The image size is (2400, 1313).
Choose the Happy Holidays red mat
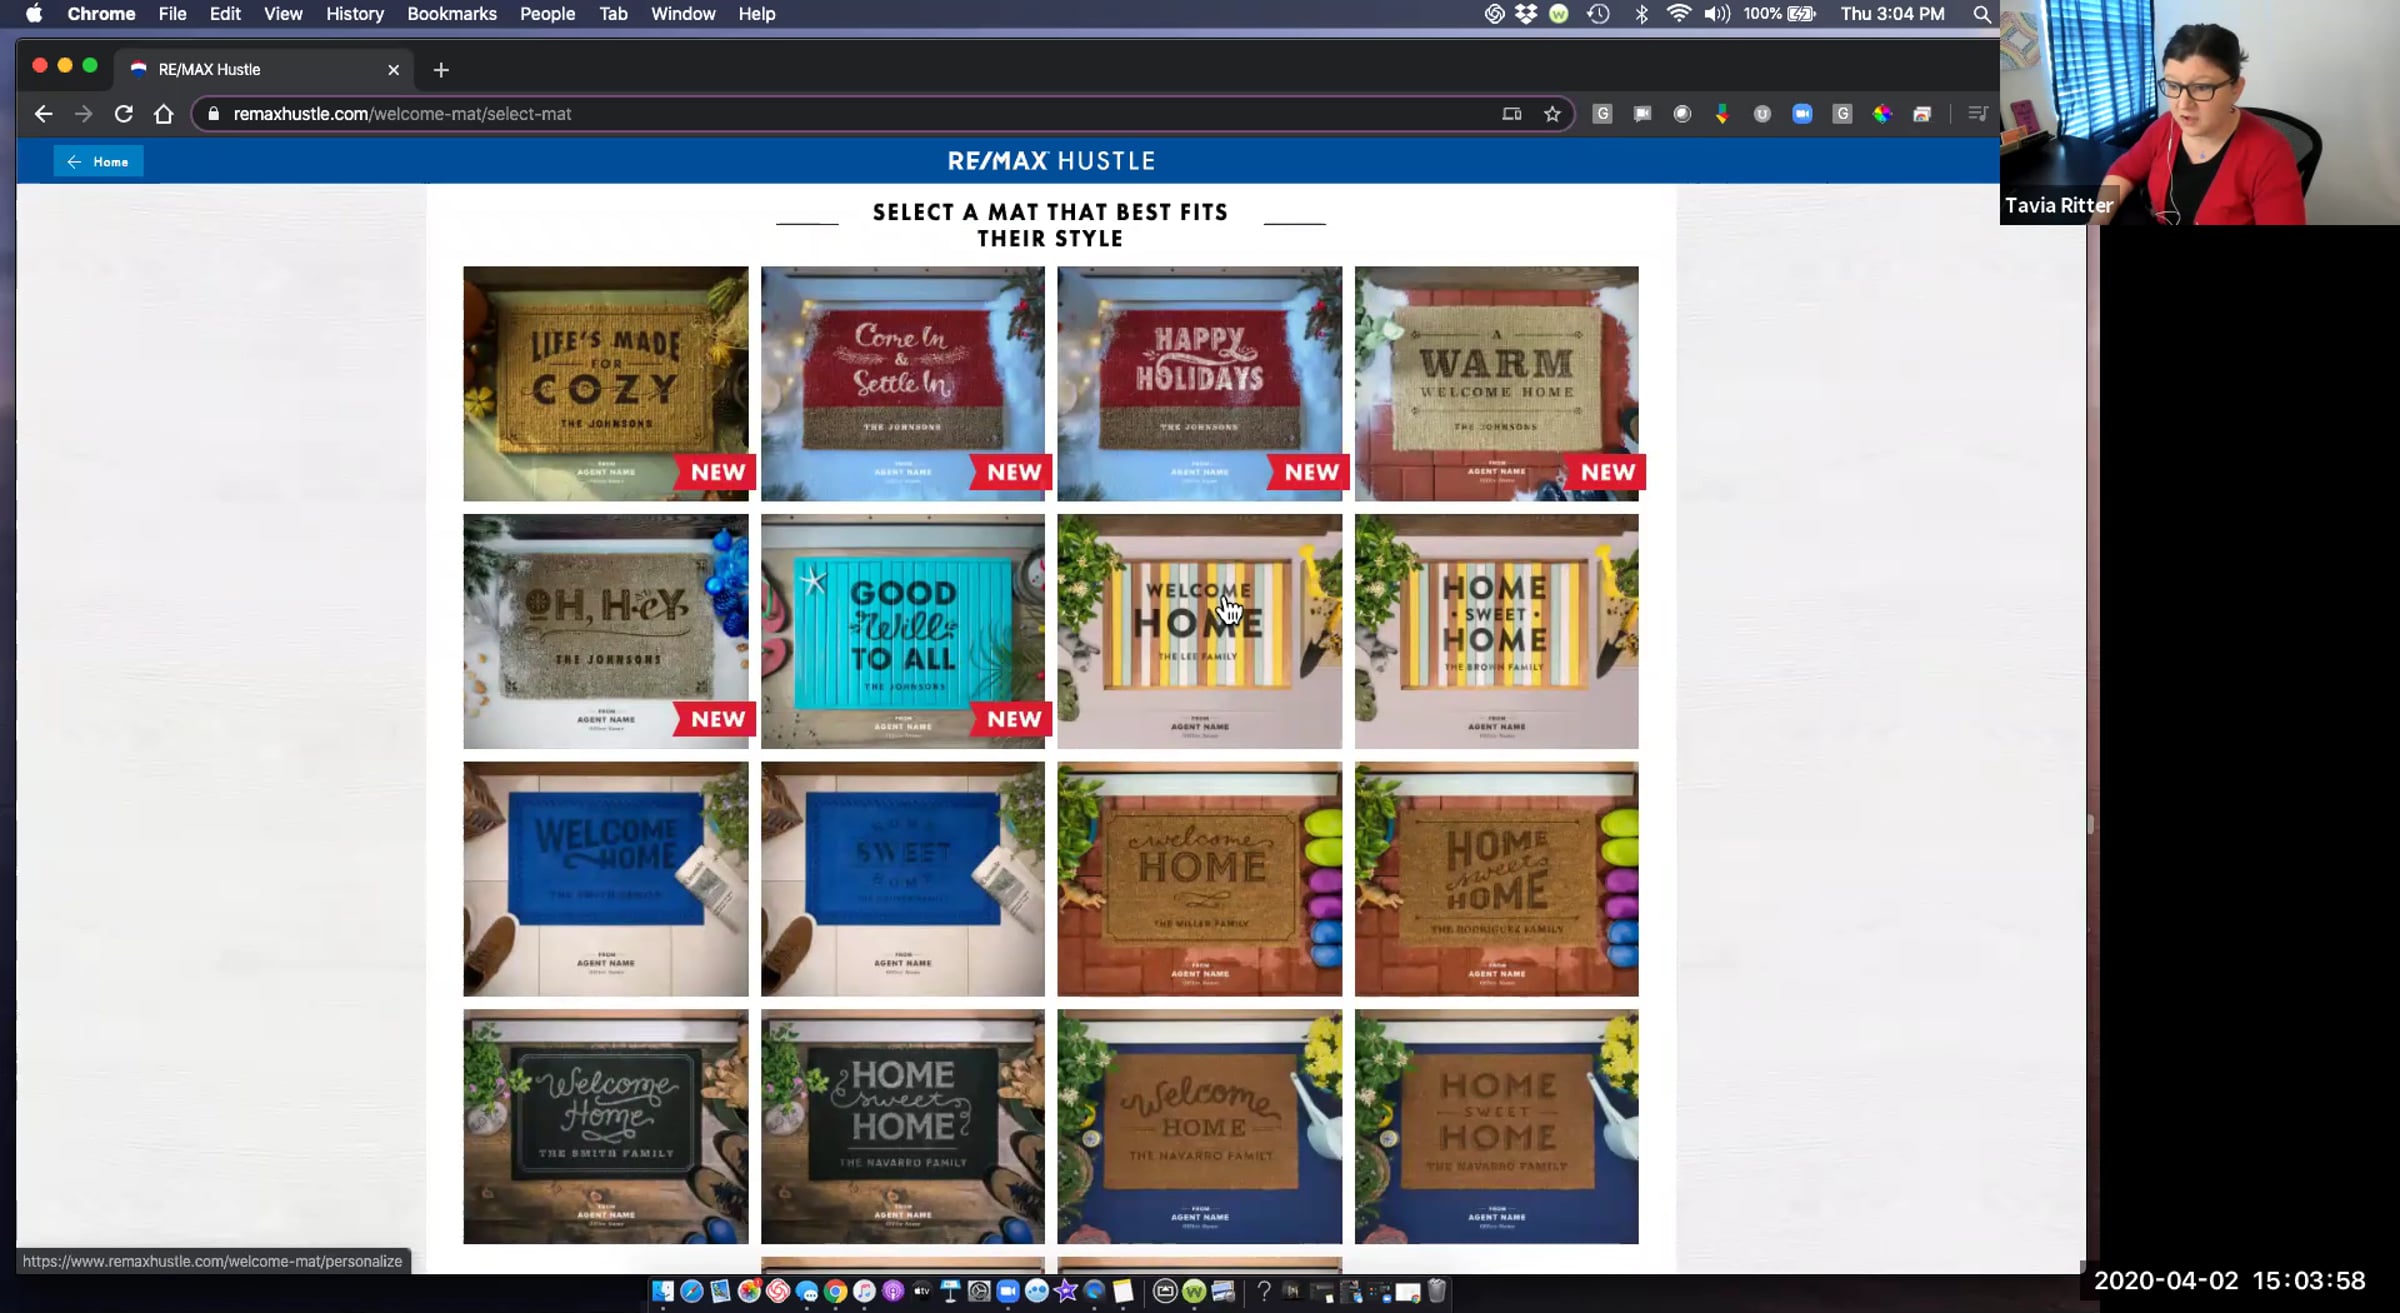(x=1199, y=383)
